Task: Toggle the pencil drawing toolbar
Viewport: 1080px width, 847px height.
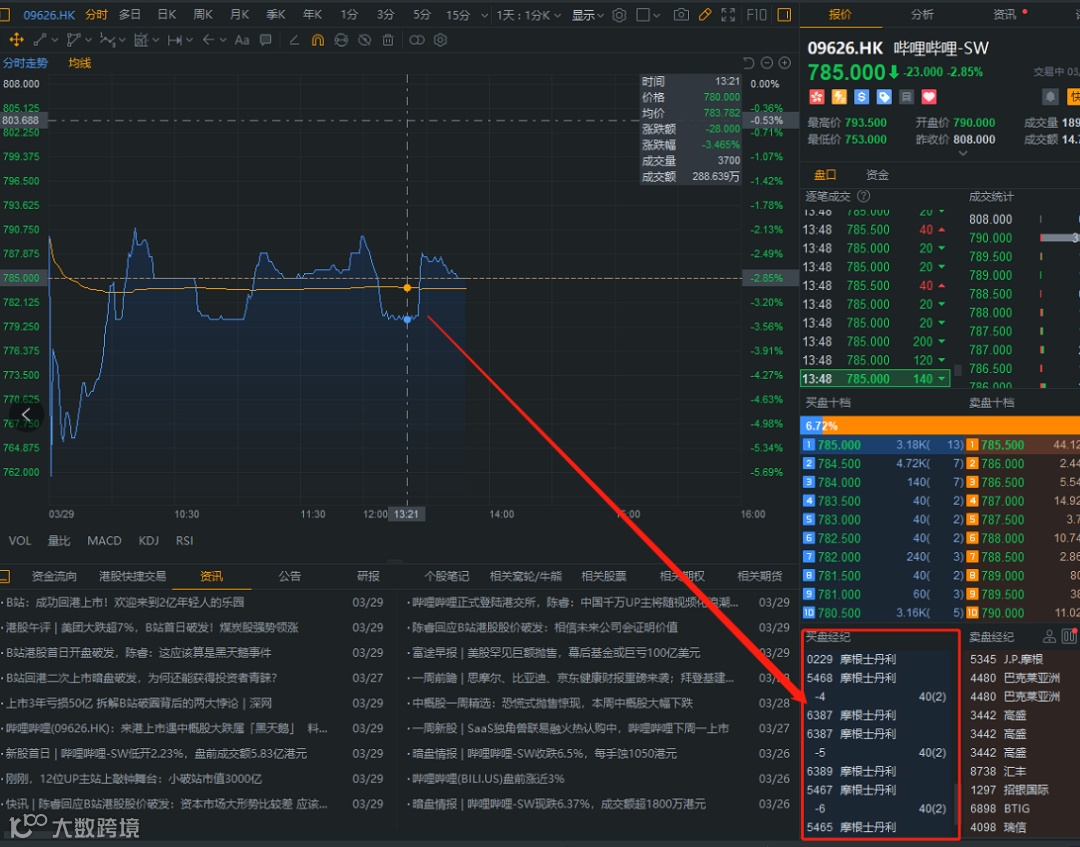Action: [x=705, y=14]
